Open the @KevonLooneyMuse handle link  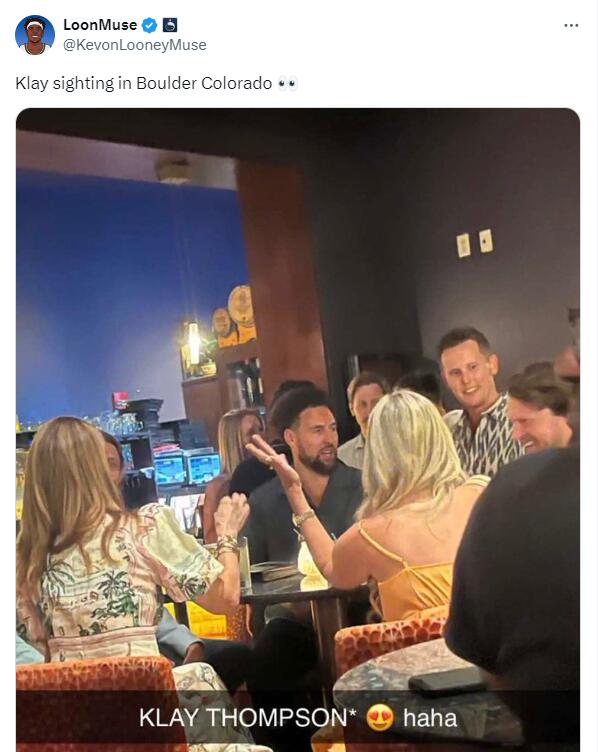135,45
